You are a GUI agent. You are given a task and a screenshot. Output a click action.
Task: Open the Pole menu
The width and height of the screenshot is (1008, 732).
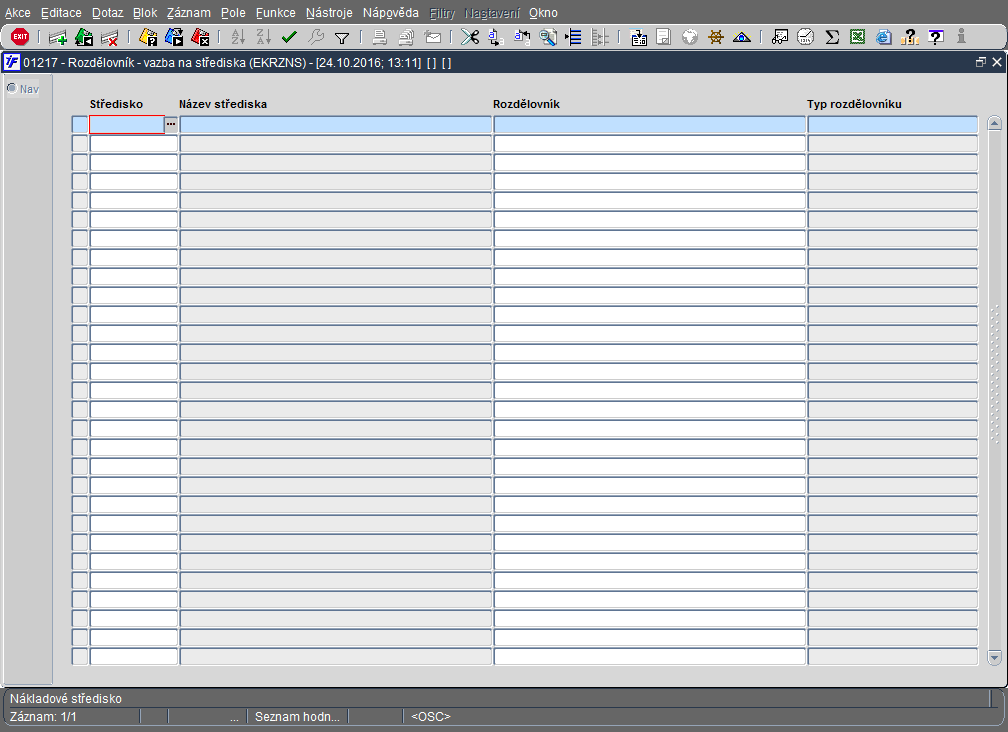click(233, 13)
